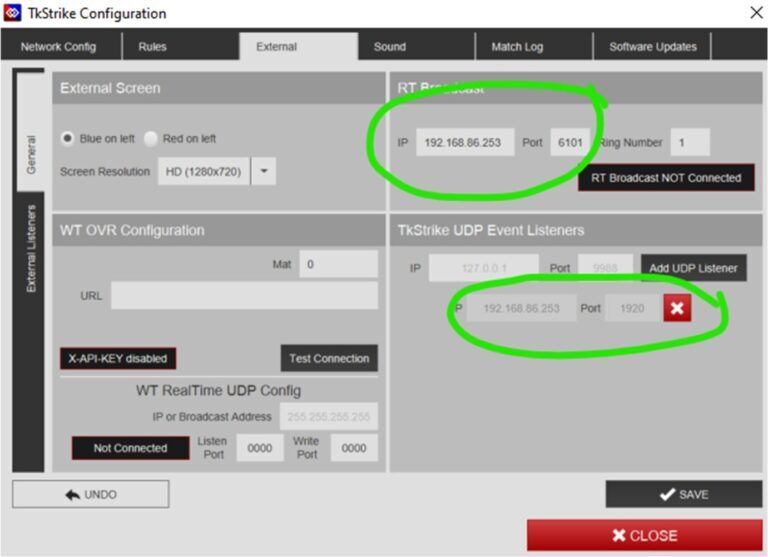
Task: Switch to the Sound tab
Action: tap(390, 47)
